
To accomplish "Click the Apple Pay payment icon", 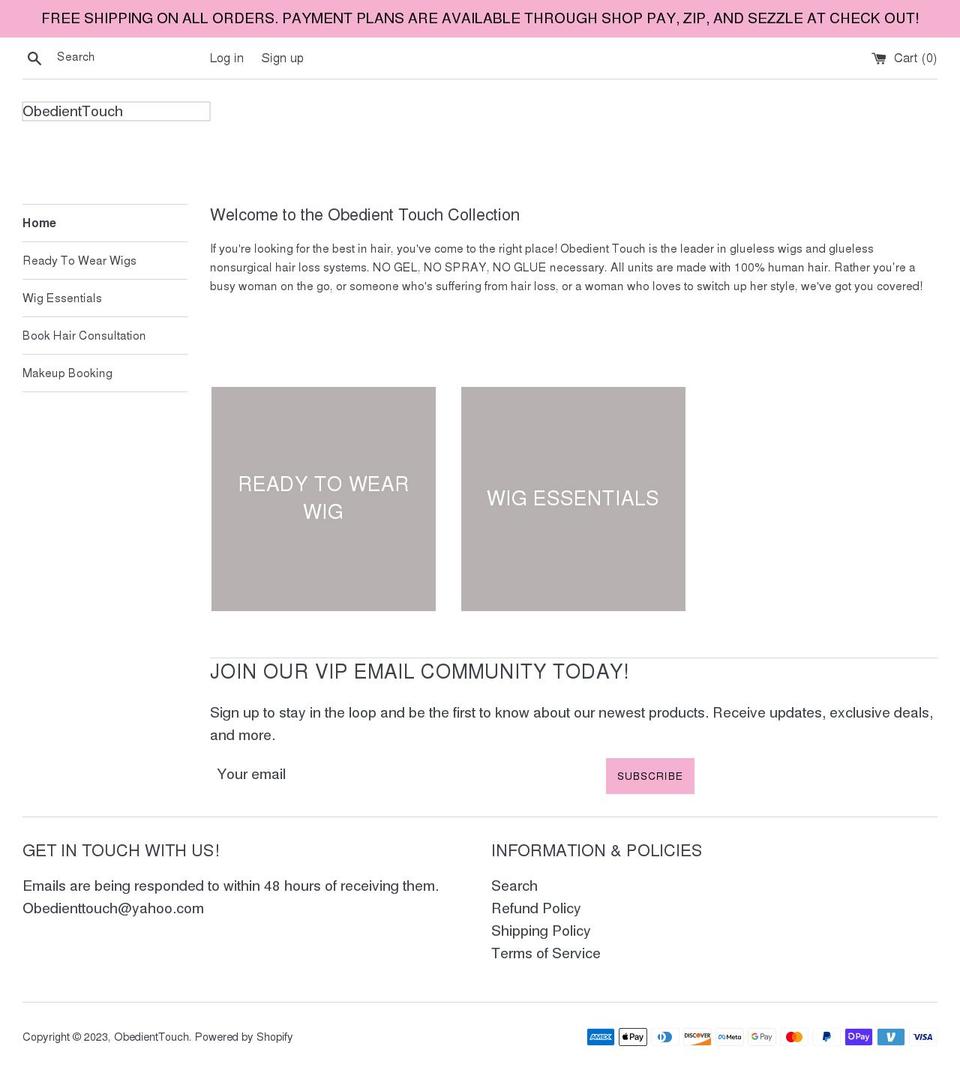I will point(632,1037).
